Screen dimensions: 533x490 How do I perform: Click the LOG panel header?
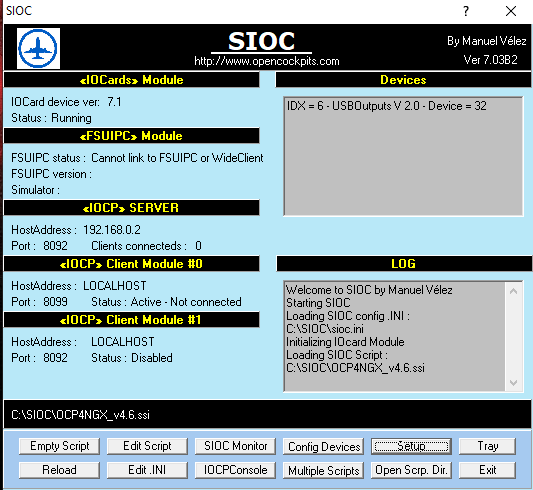point(404,264)
